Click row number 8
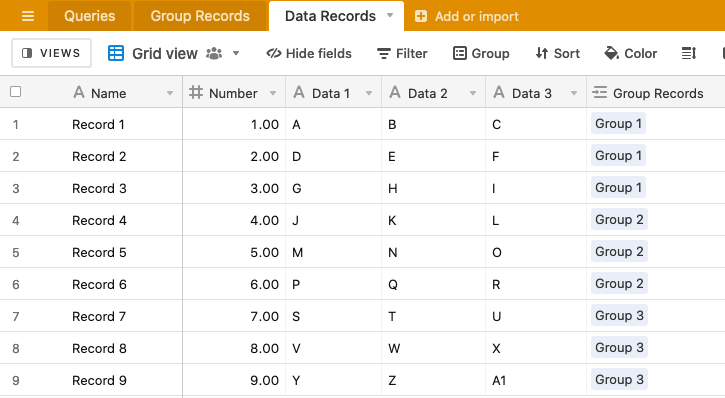The image size is (725, 398). point(16,349)
